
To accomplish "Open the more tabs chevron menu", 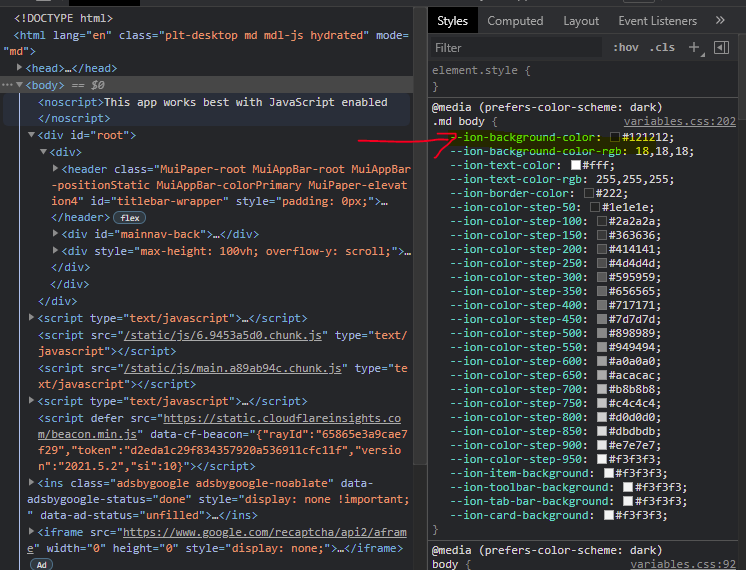I will click(x=720, y=20).
